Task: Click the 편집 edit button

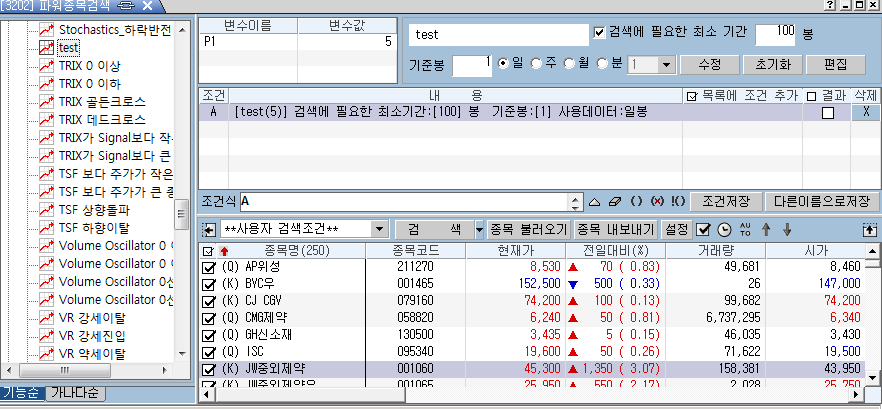Action: click(x=836, y=64)
